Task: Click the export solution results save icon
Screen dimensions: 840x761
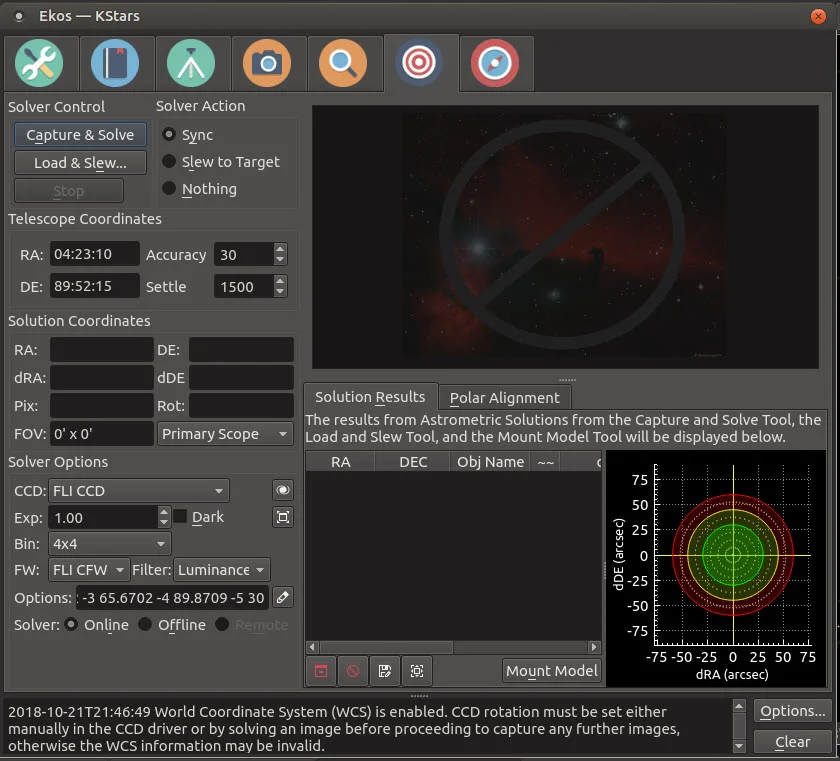Action: pyautogui.click(x=385, y=671)
